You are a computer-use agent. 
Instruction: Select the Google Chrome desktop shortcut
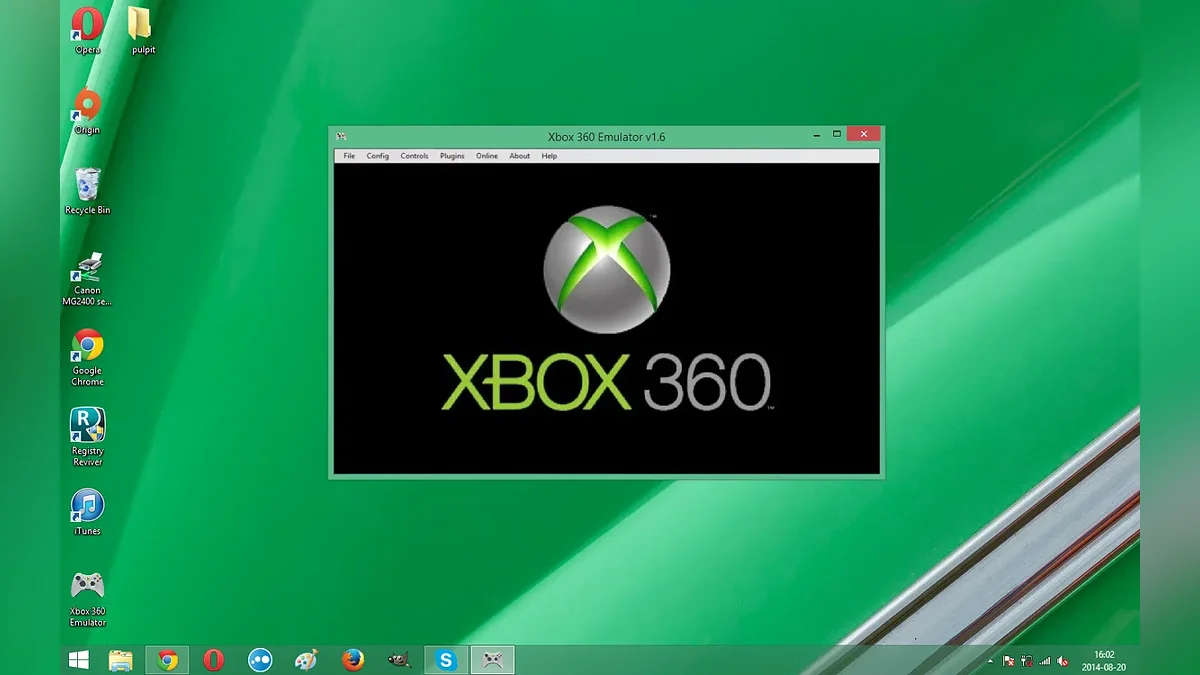(87, 358)
